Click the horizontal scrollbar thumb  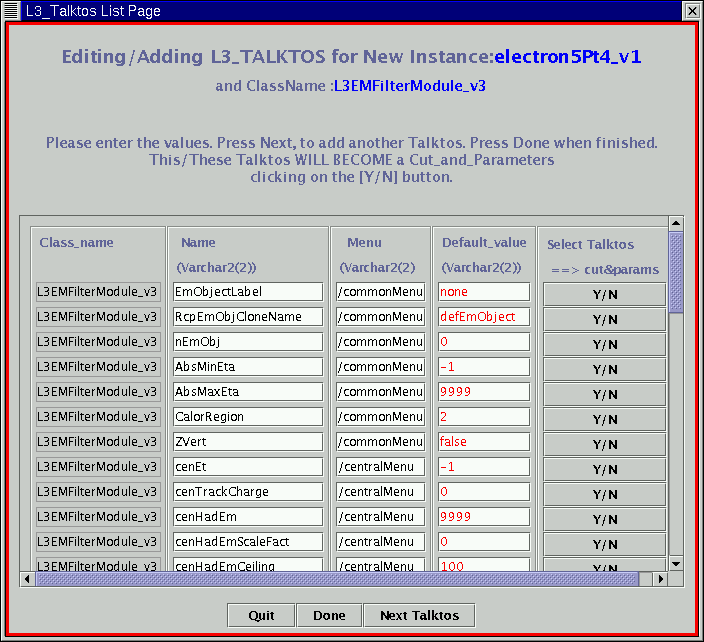tap(336, 579)
